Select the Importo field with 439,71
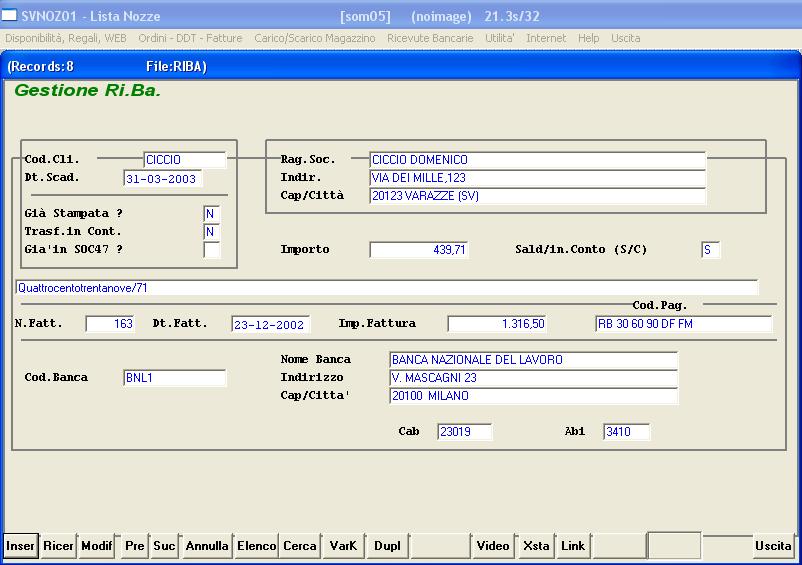802x565 pixels. pyautogui.click(x=419, y=250)
